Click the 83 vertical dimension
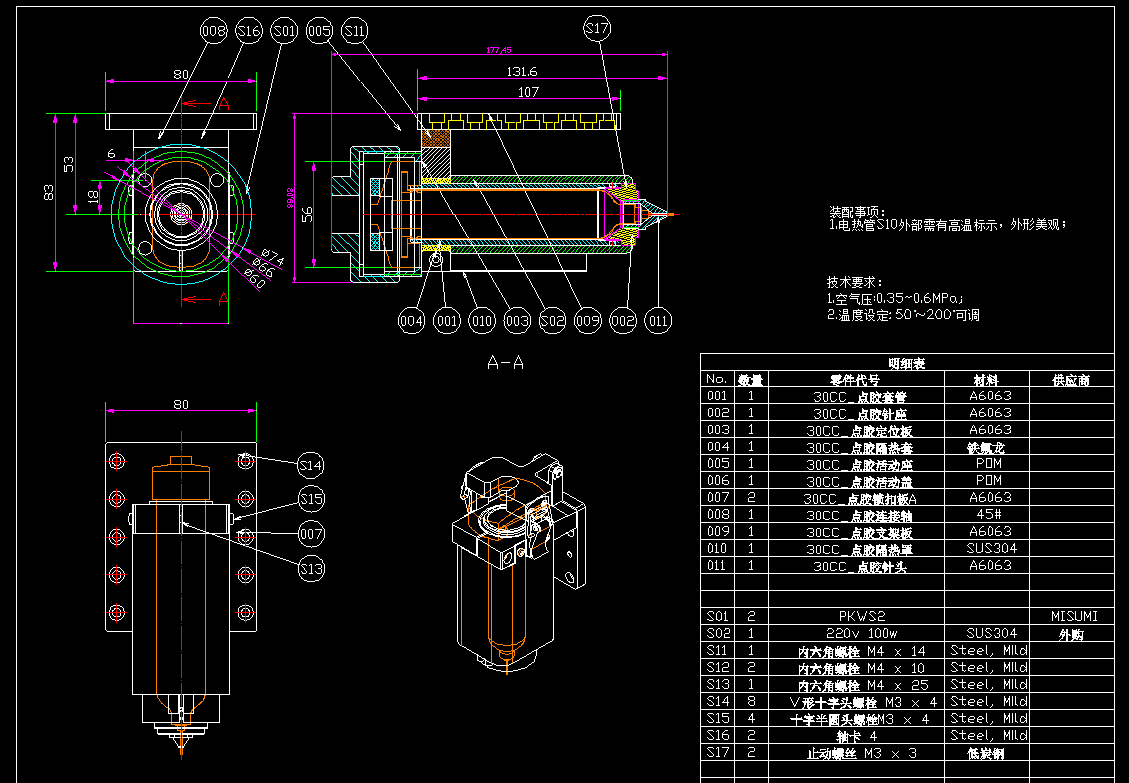Image resolution: width=1129 pixels, height=783 pixels. pyautogui.click(x=50, y=192)
